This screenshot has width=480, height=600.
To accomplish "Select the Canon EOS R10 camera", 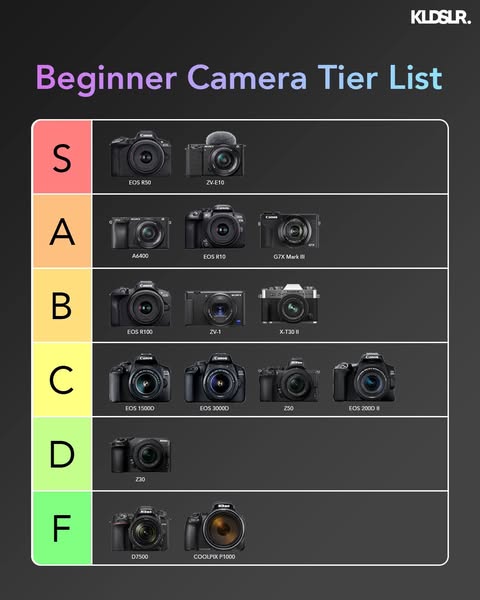I will [215, 227].
